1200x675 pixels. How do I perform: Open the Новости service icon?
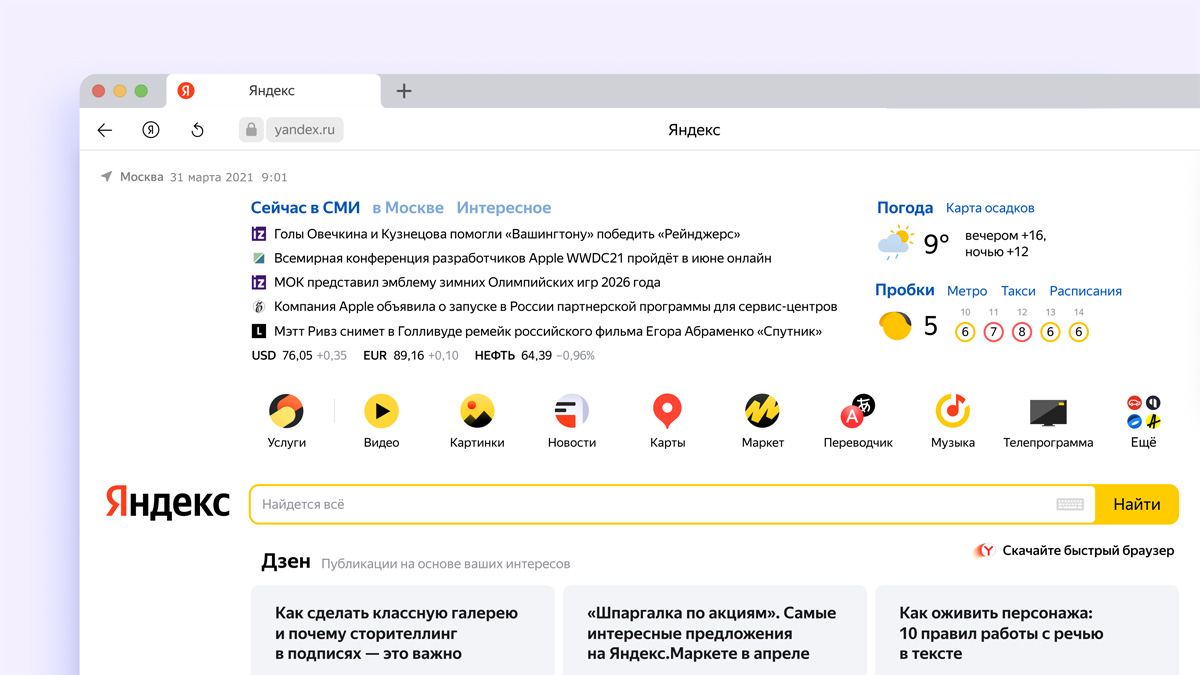click(572, 411)
